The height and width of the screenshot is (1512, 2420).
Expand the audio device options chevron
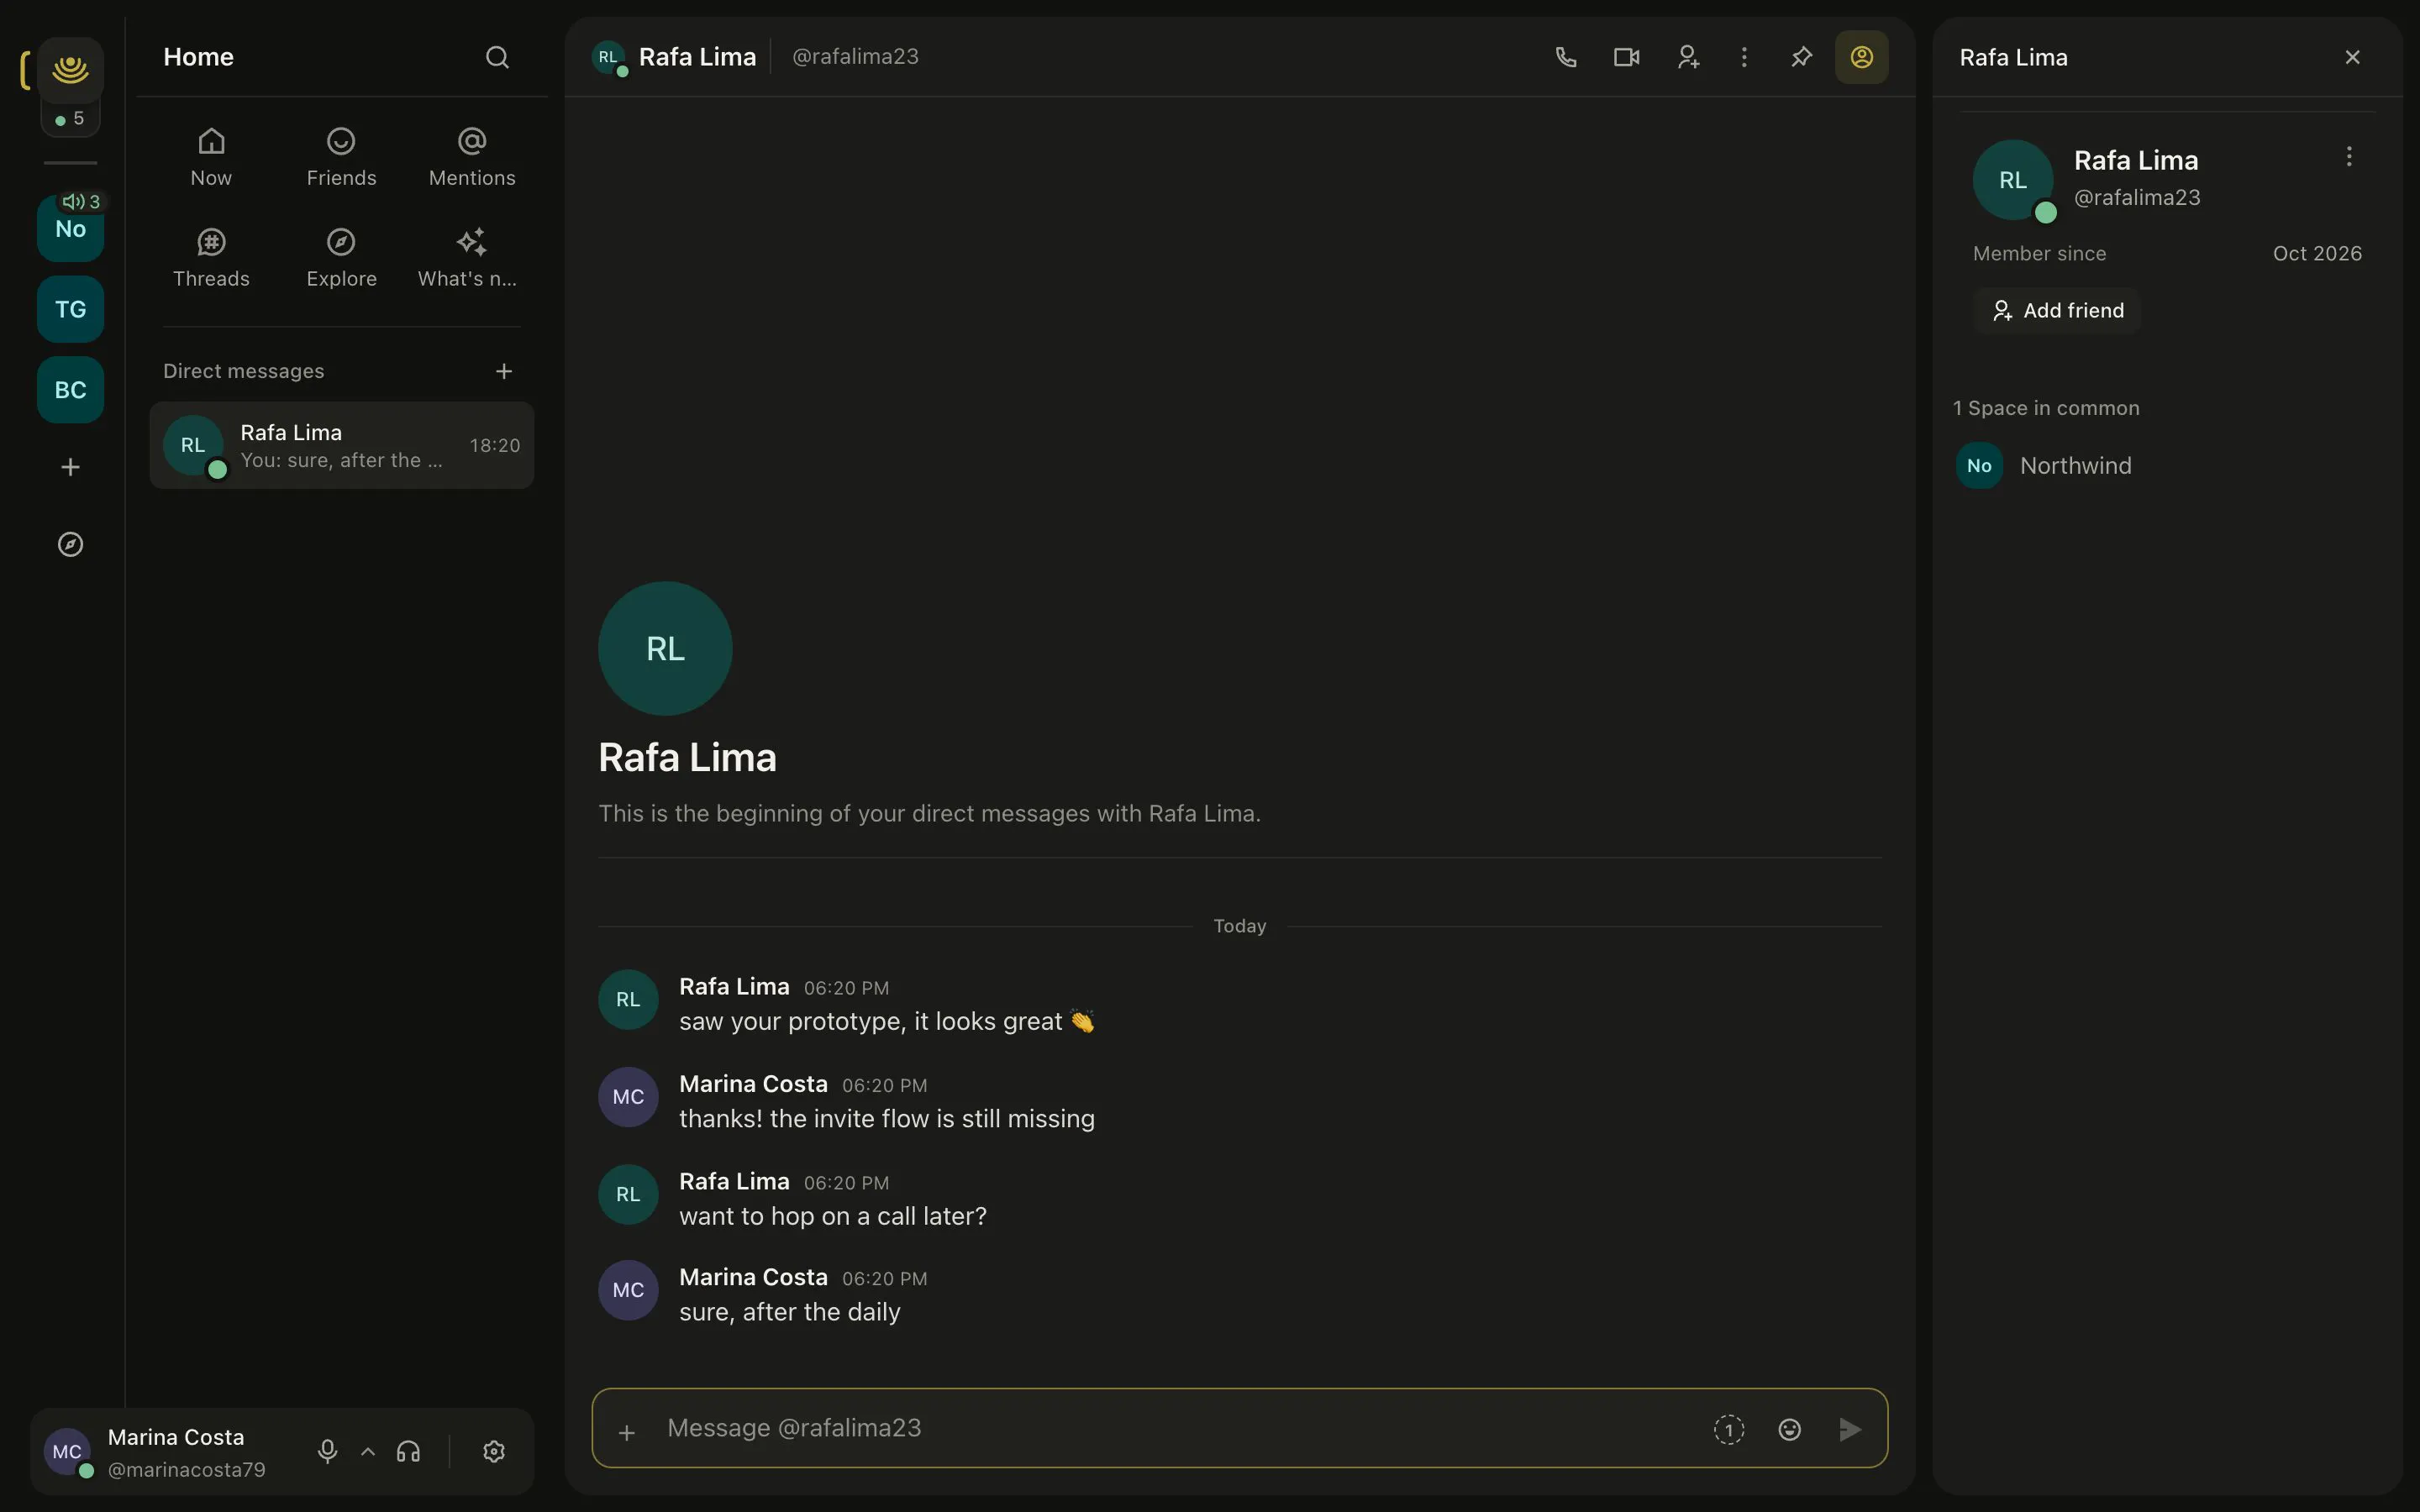[x=368, y=1451]
